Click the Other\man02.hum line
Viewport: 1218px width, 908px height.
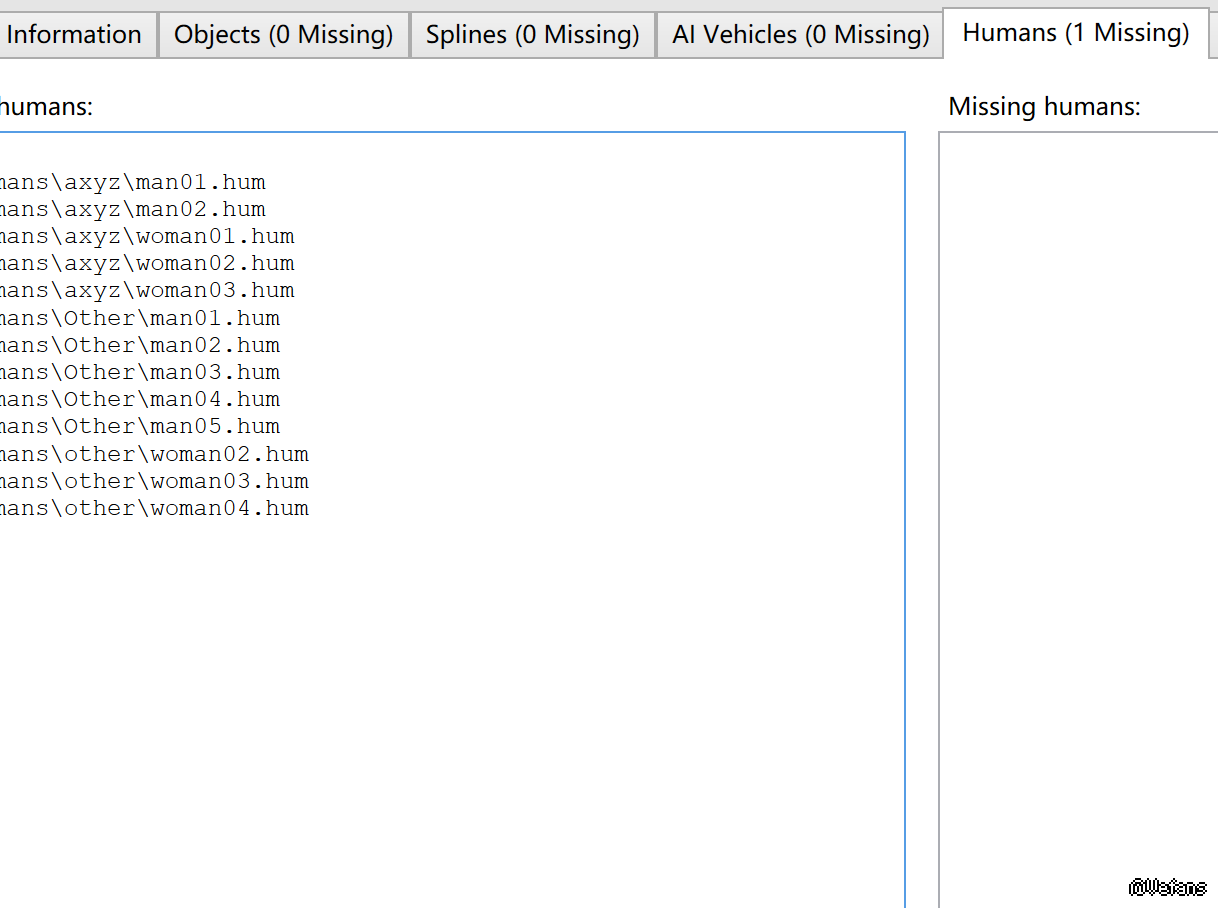tap(140, 346)
